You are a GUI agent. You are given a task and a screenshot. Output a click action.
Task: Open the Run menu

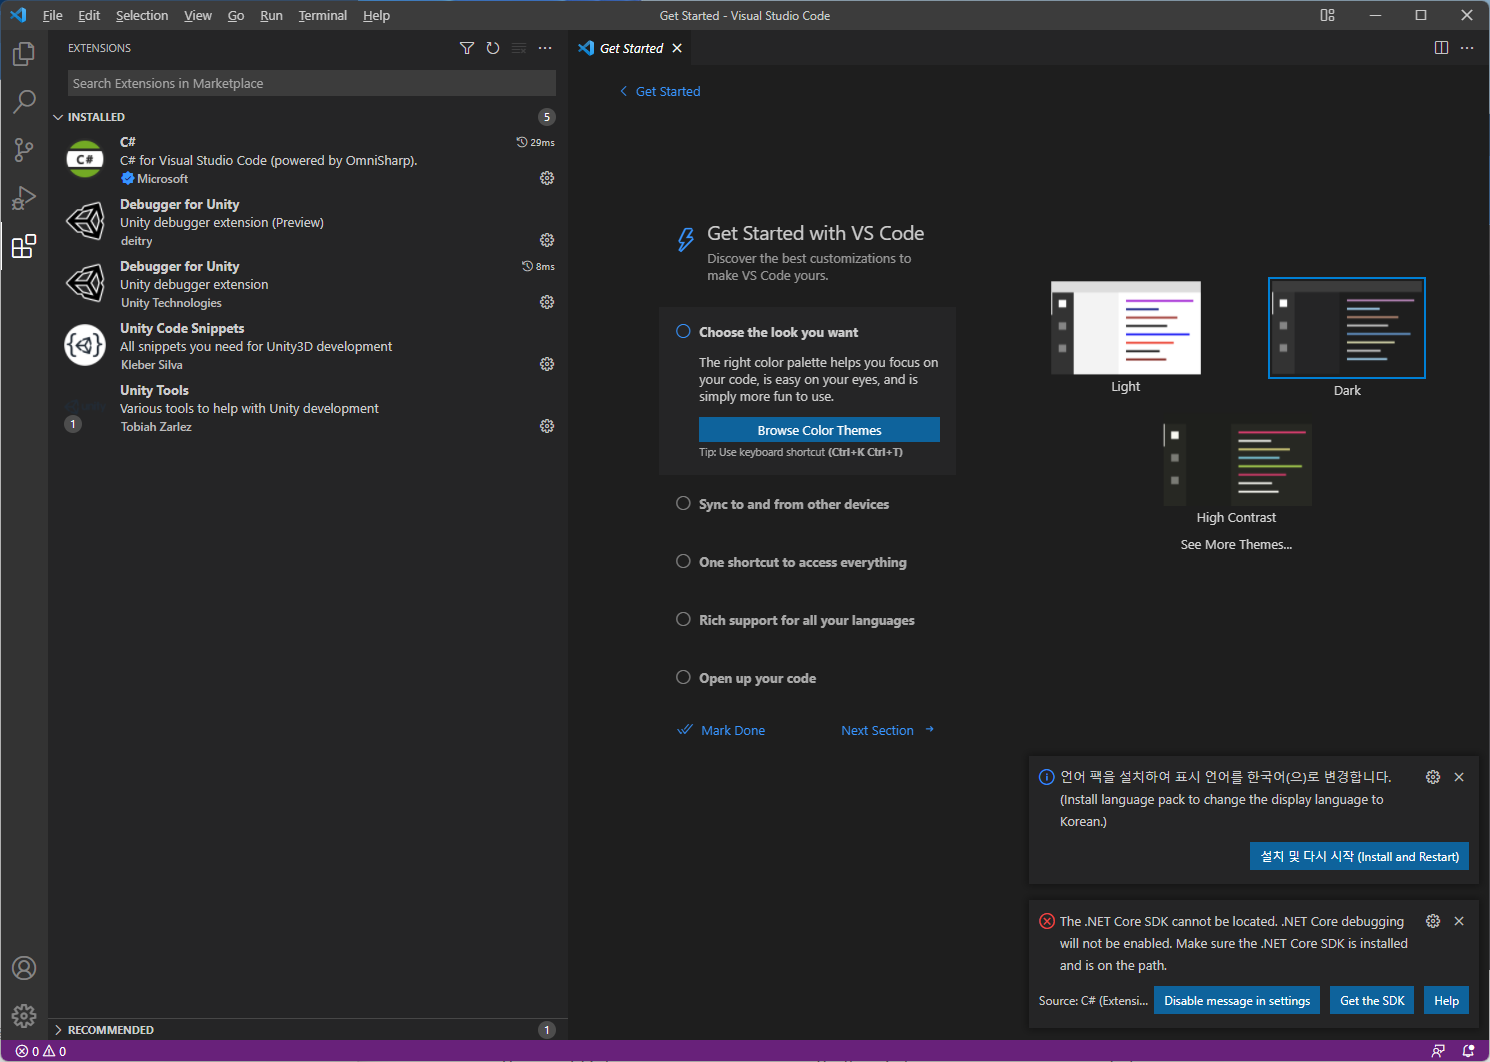[271, 15]
